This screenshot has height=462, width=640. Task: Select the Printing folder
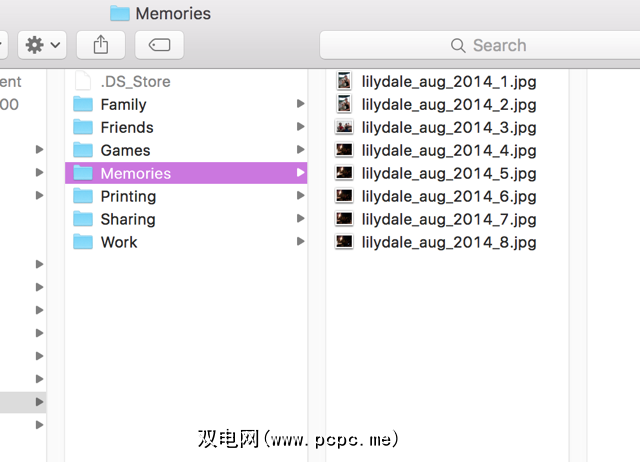128,196
